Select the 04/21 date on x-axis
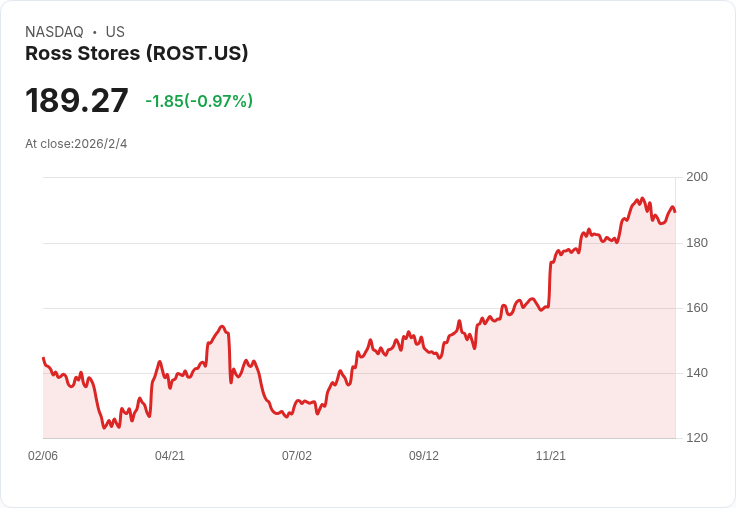This screenshot has width=736, height=508. click(170, 456)
